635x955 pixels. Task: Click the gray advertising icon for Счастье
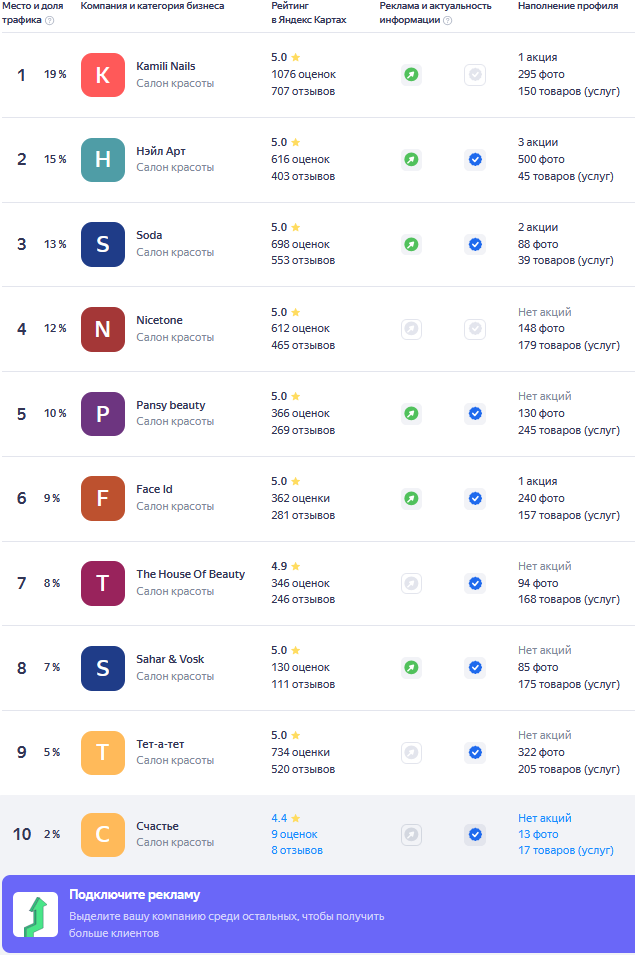[x=411, y=834]
